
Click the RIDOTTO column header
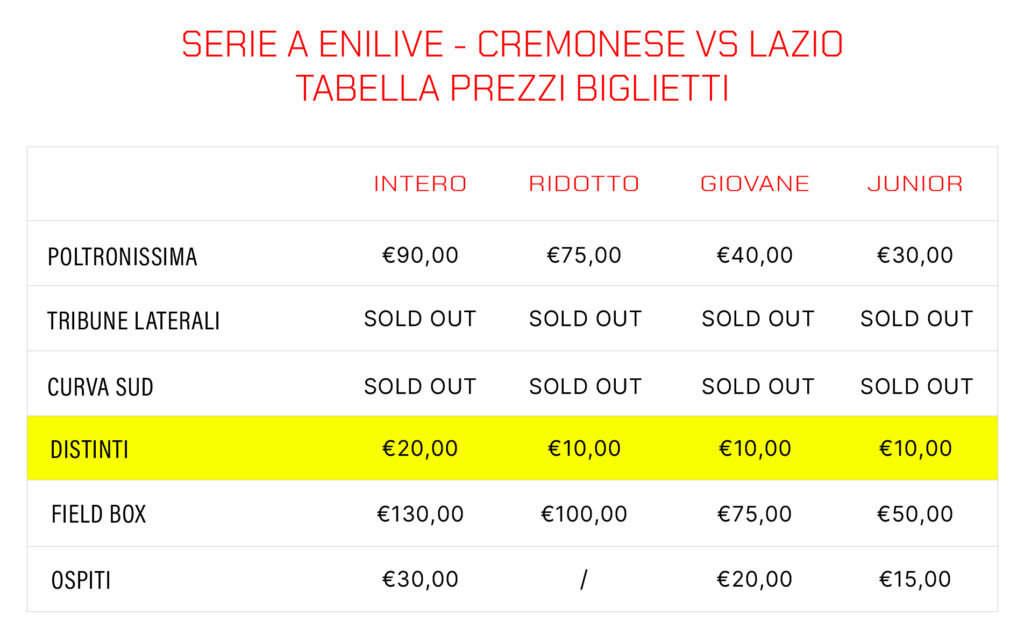[x=584, y=184]
